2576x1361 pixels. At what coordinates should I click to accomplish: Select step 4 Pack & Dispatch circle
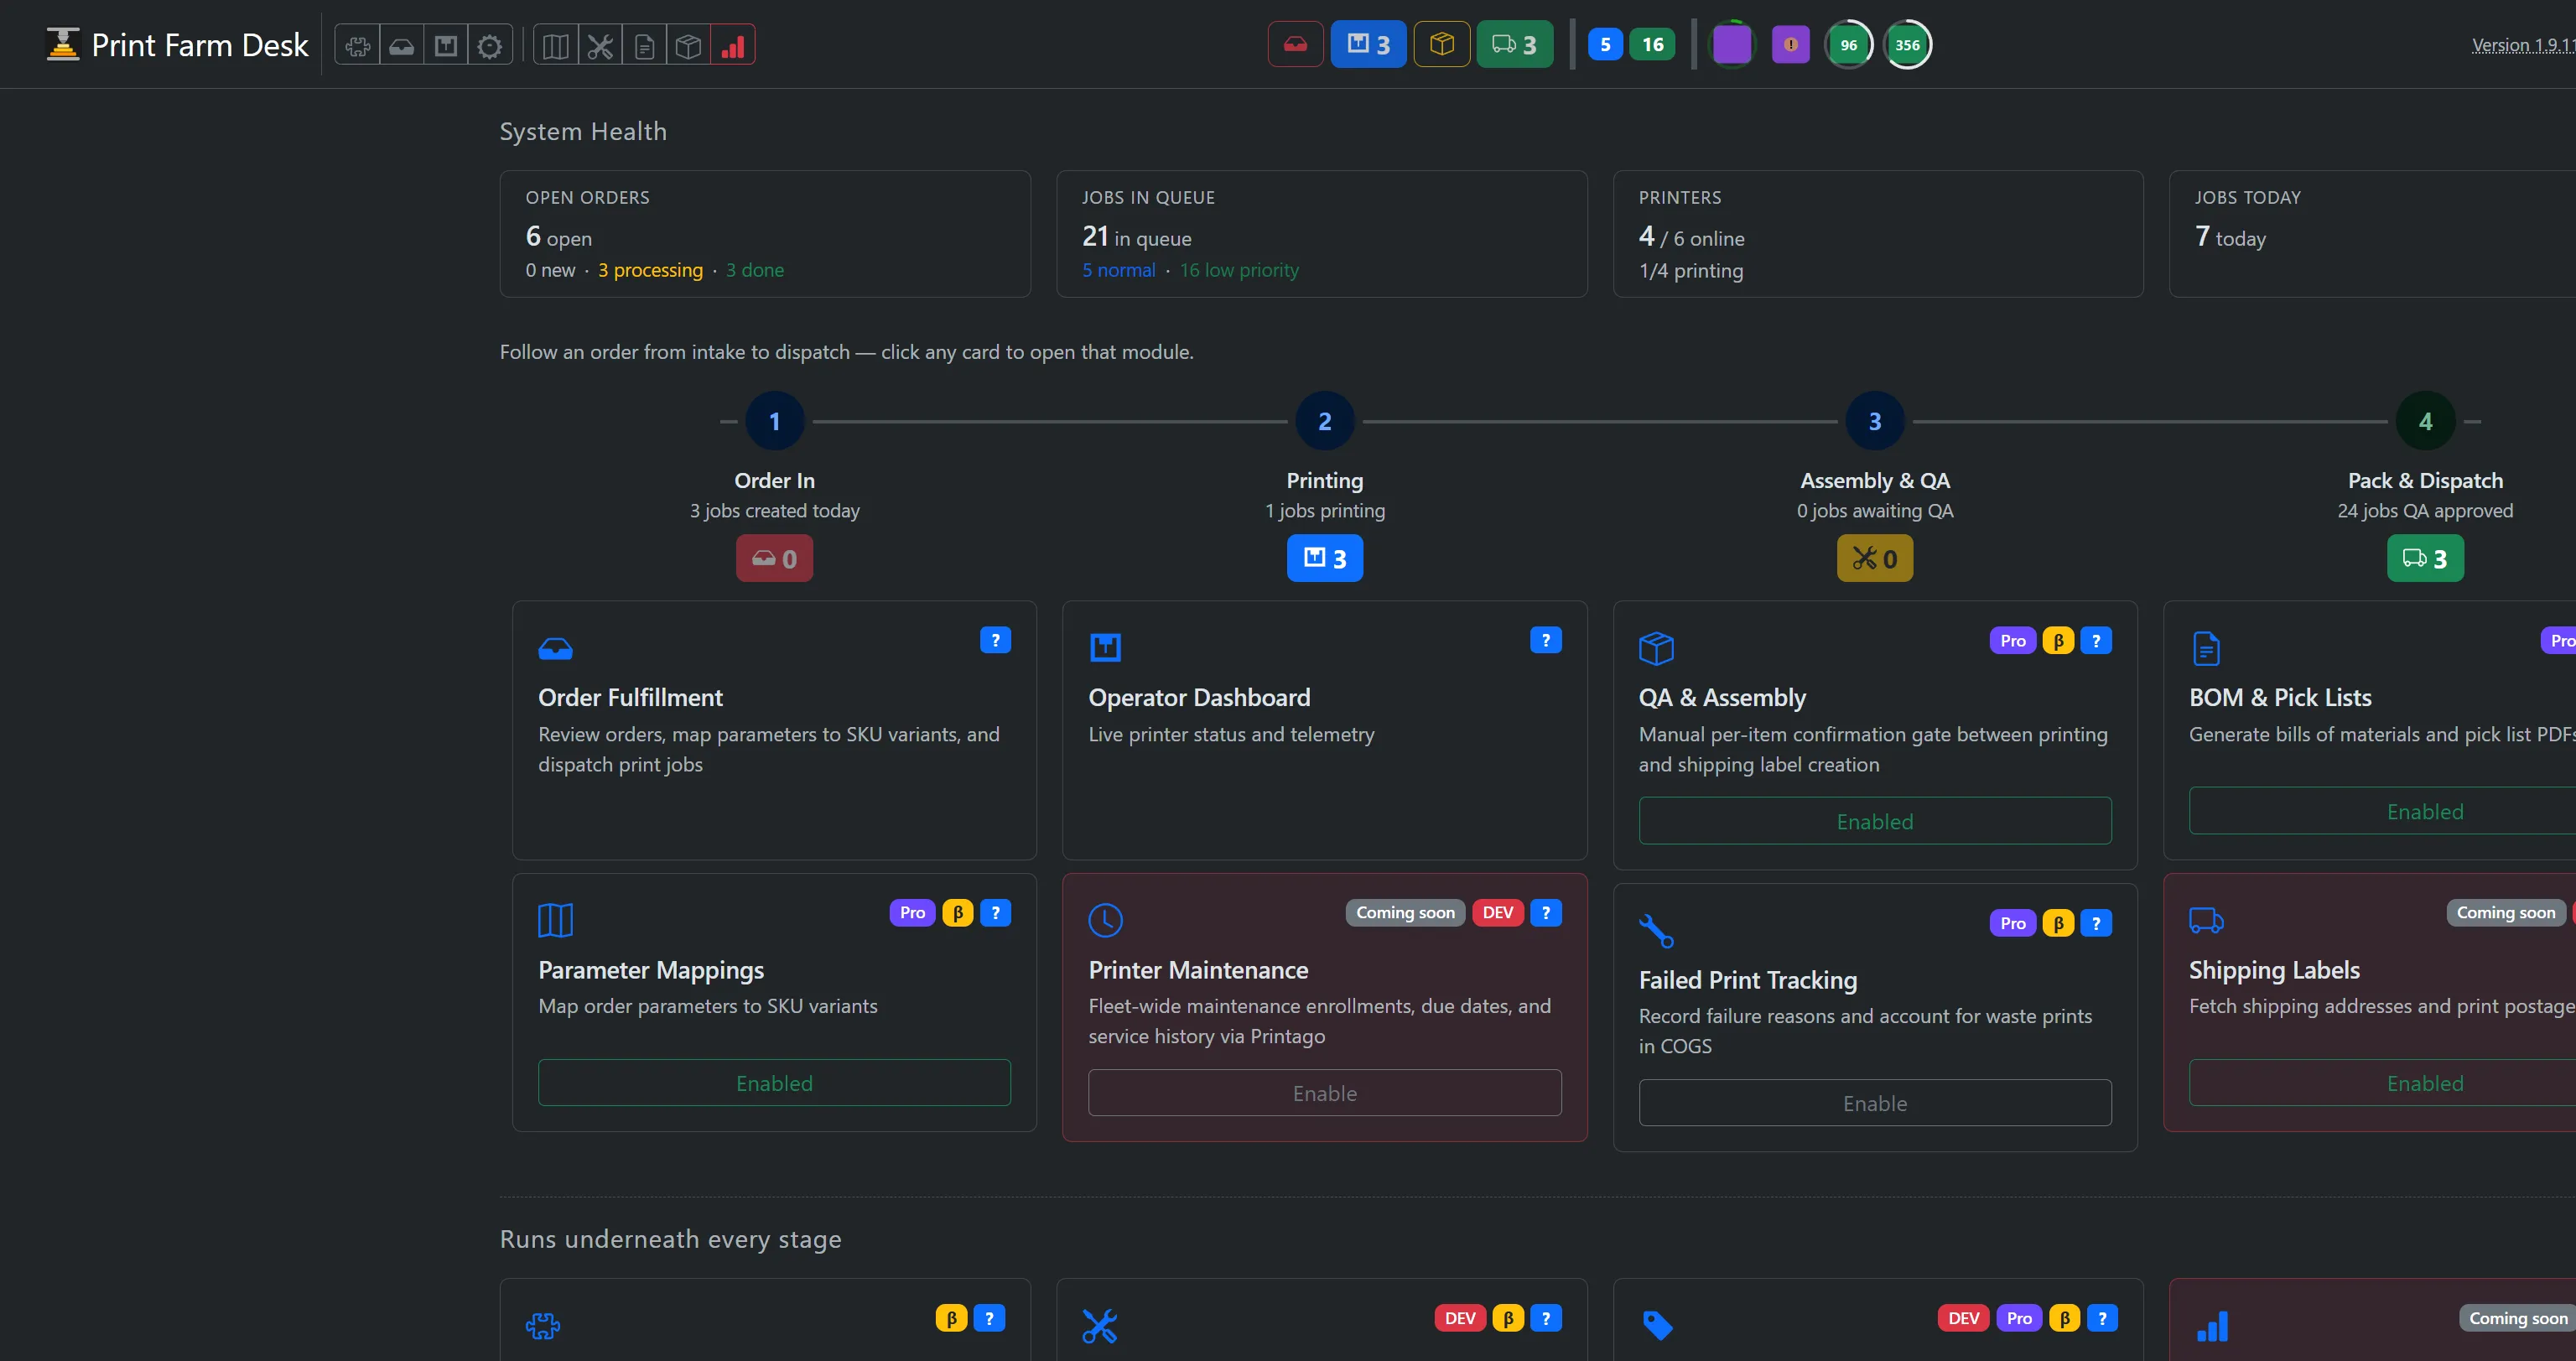coord(2426,421)
